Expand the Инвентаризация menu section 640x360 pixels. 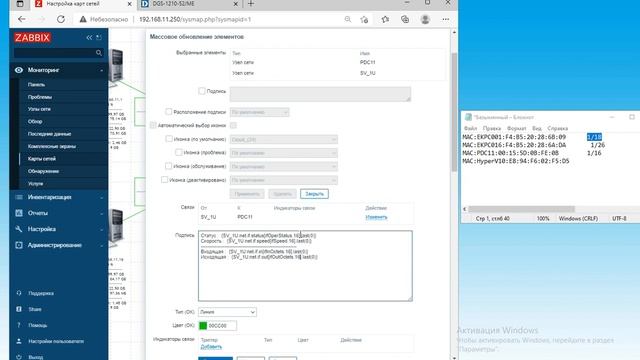coord(101,197)
